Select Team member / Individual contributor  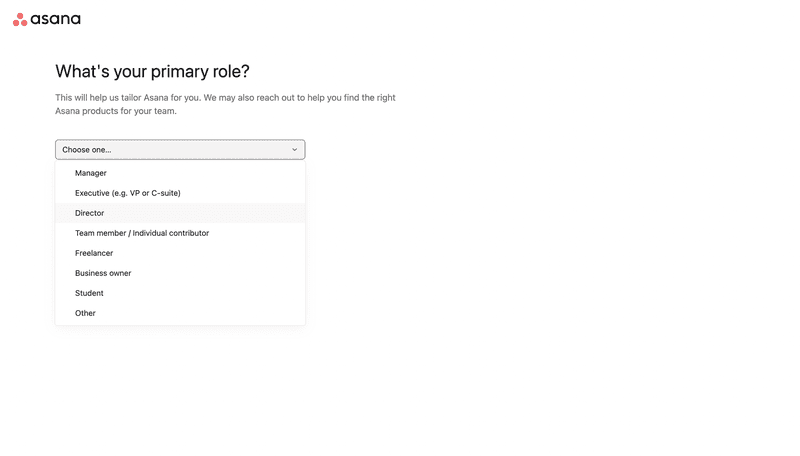[142, 233]
